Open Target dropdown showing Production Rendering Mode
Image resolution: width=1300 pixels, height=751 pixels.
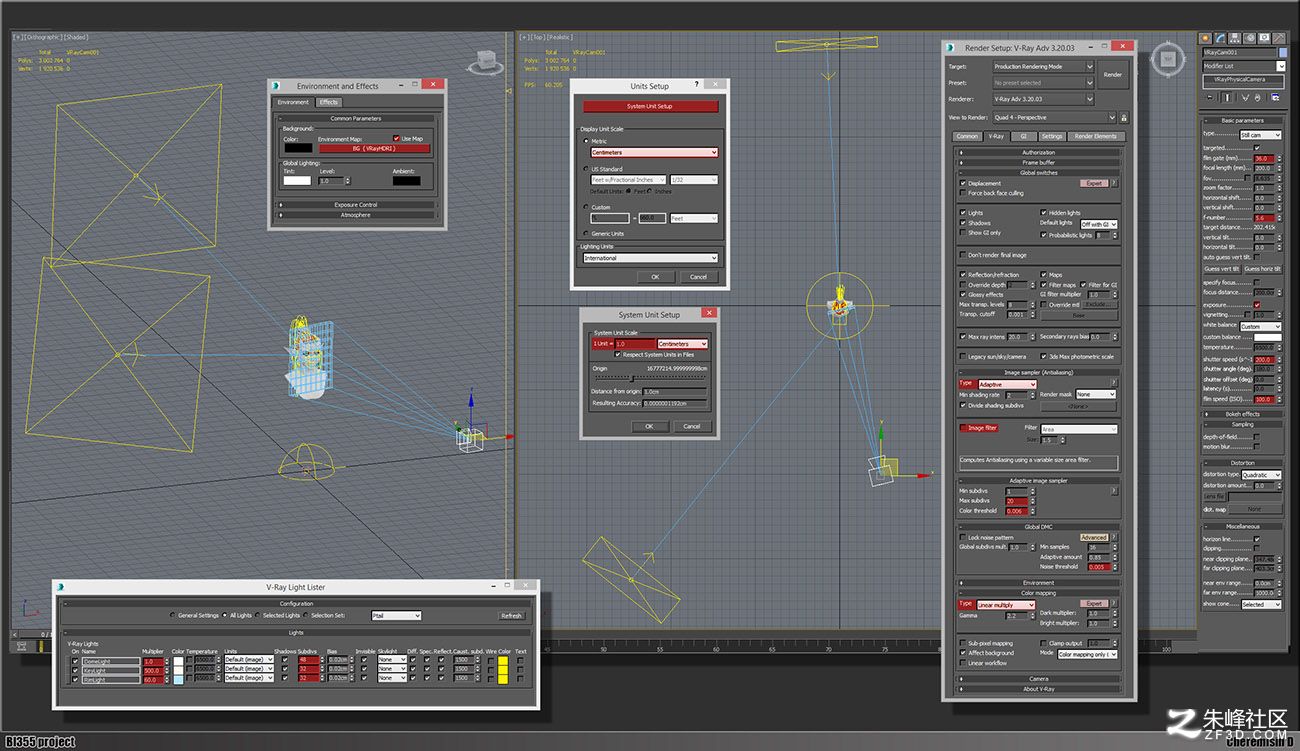click(x=1043, y=67)
